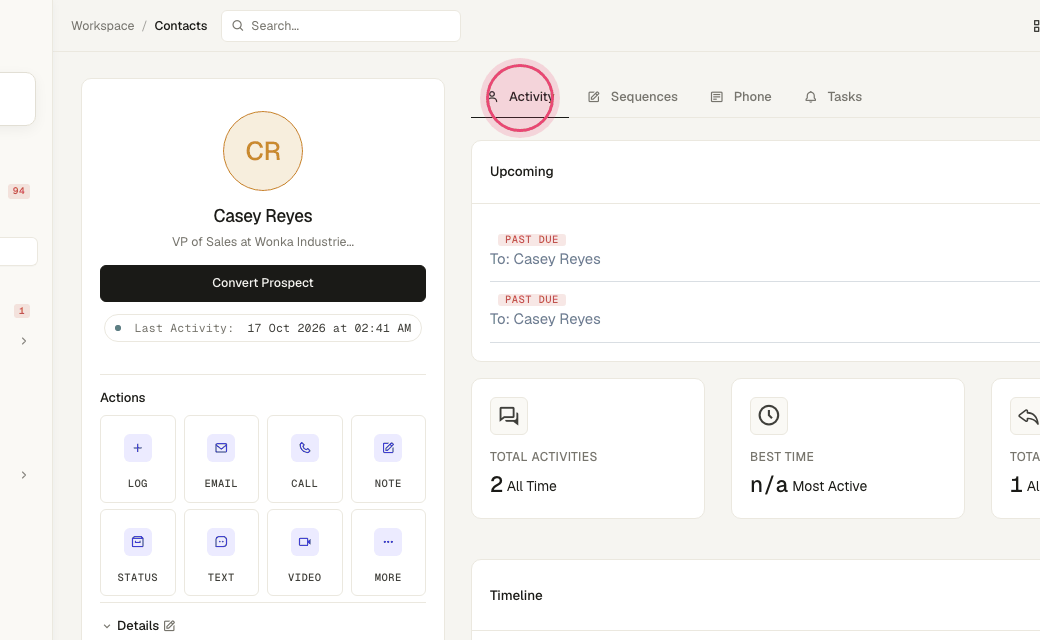Click the Phone tab list icon

(x=716, y=97)
